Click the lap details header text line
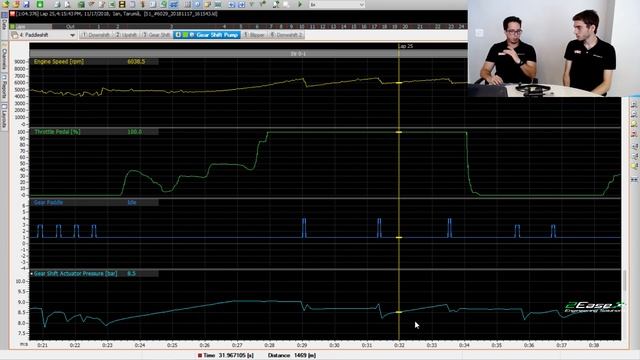The image size is (640, 360). (x=117, y=14)
